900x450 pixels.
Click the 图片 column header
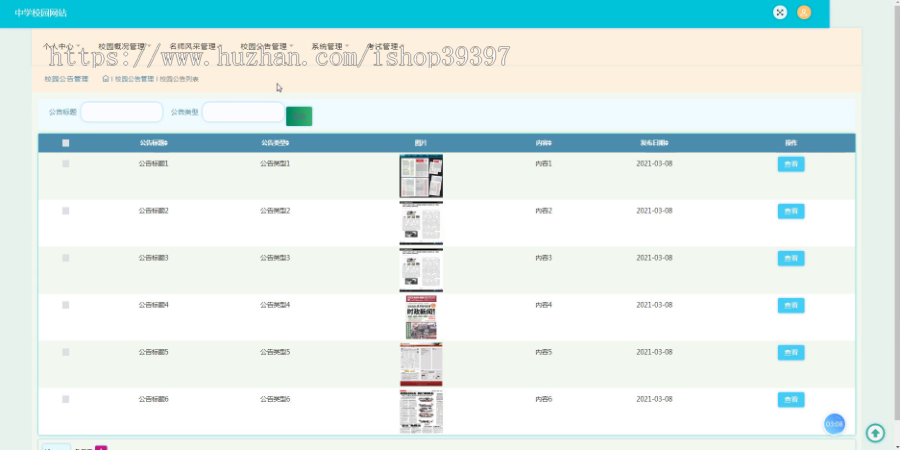(x=421, y=143)
